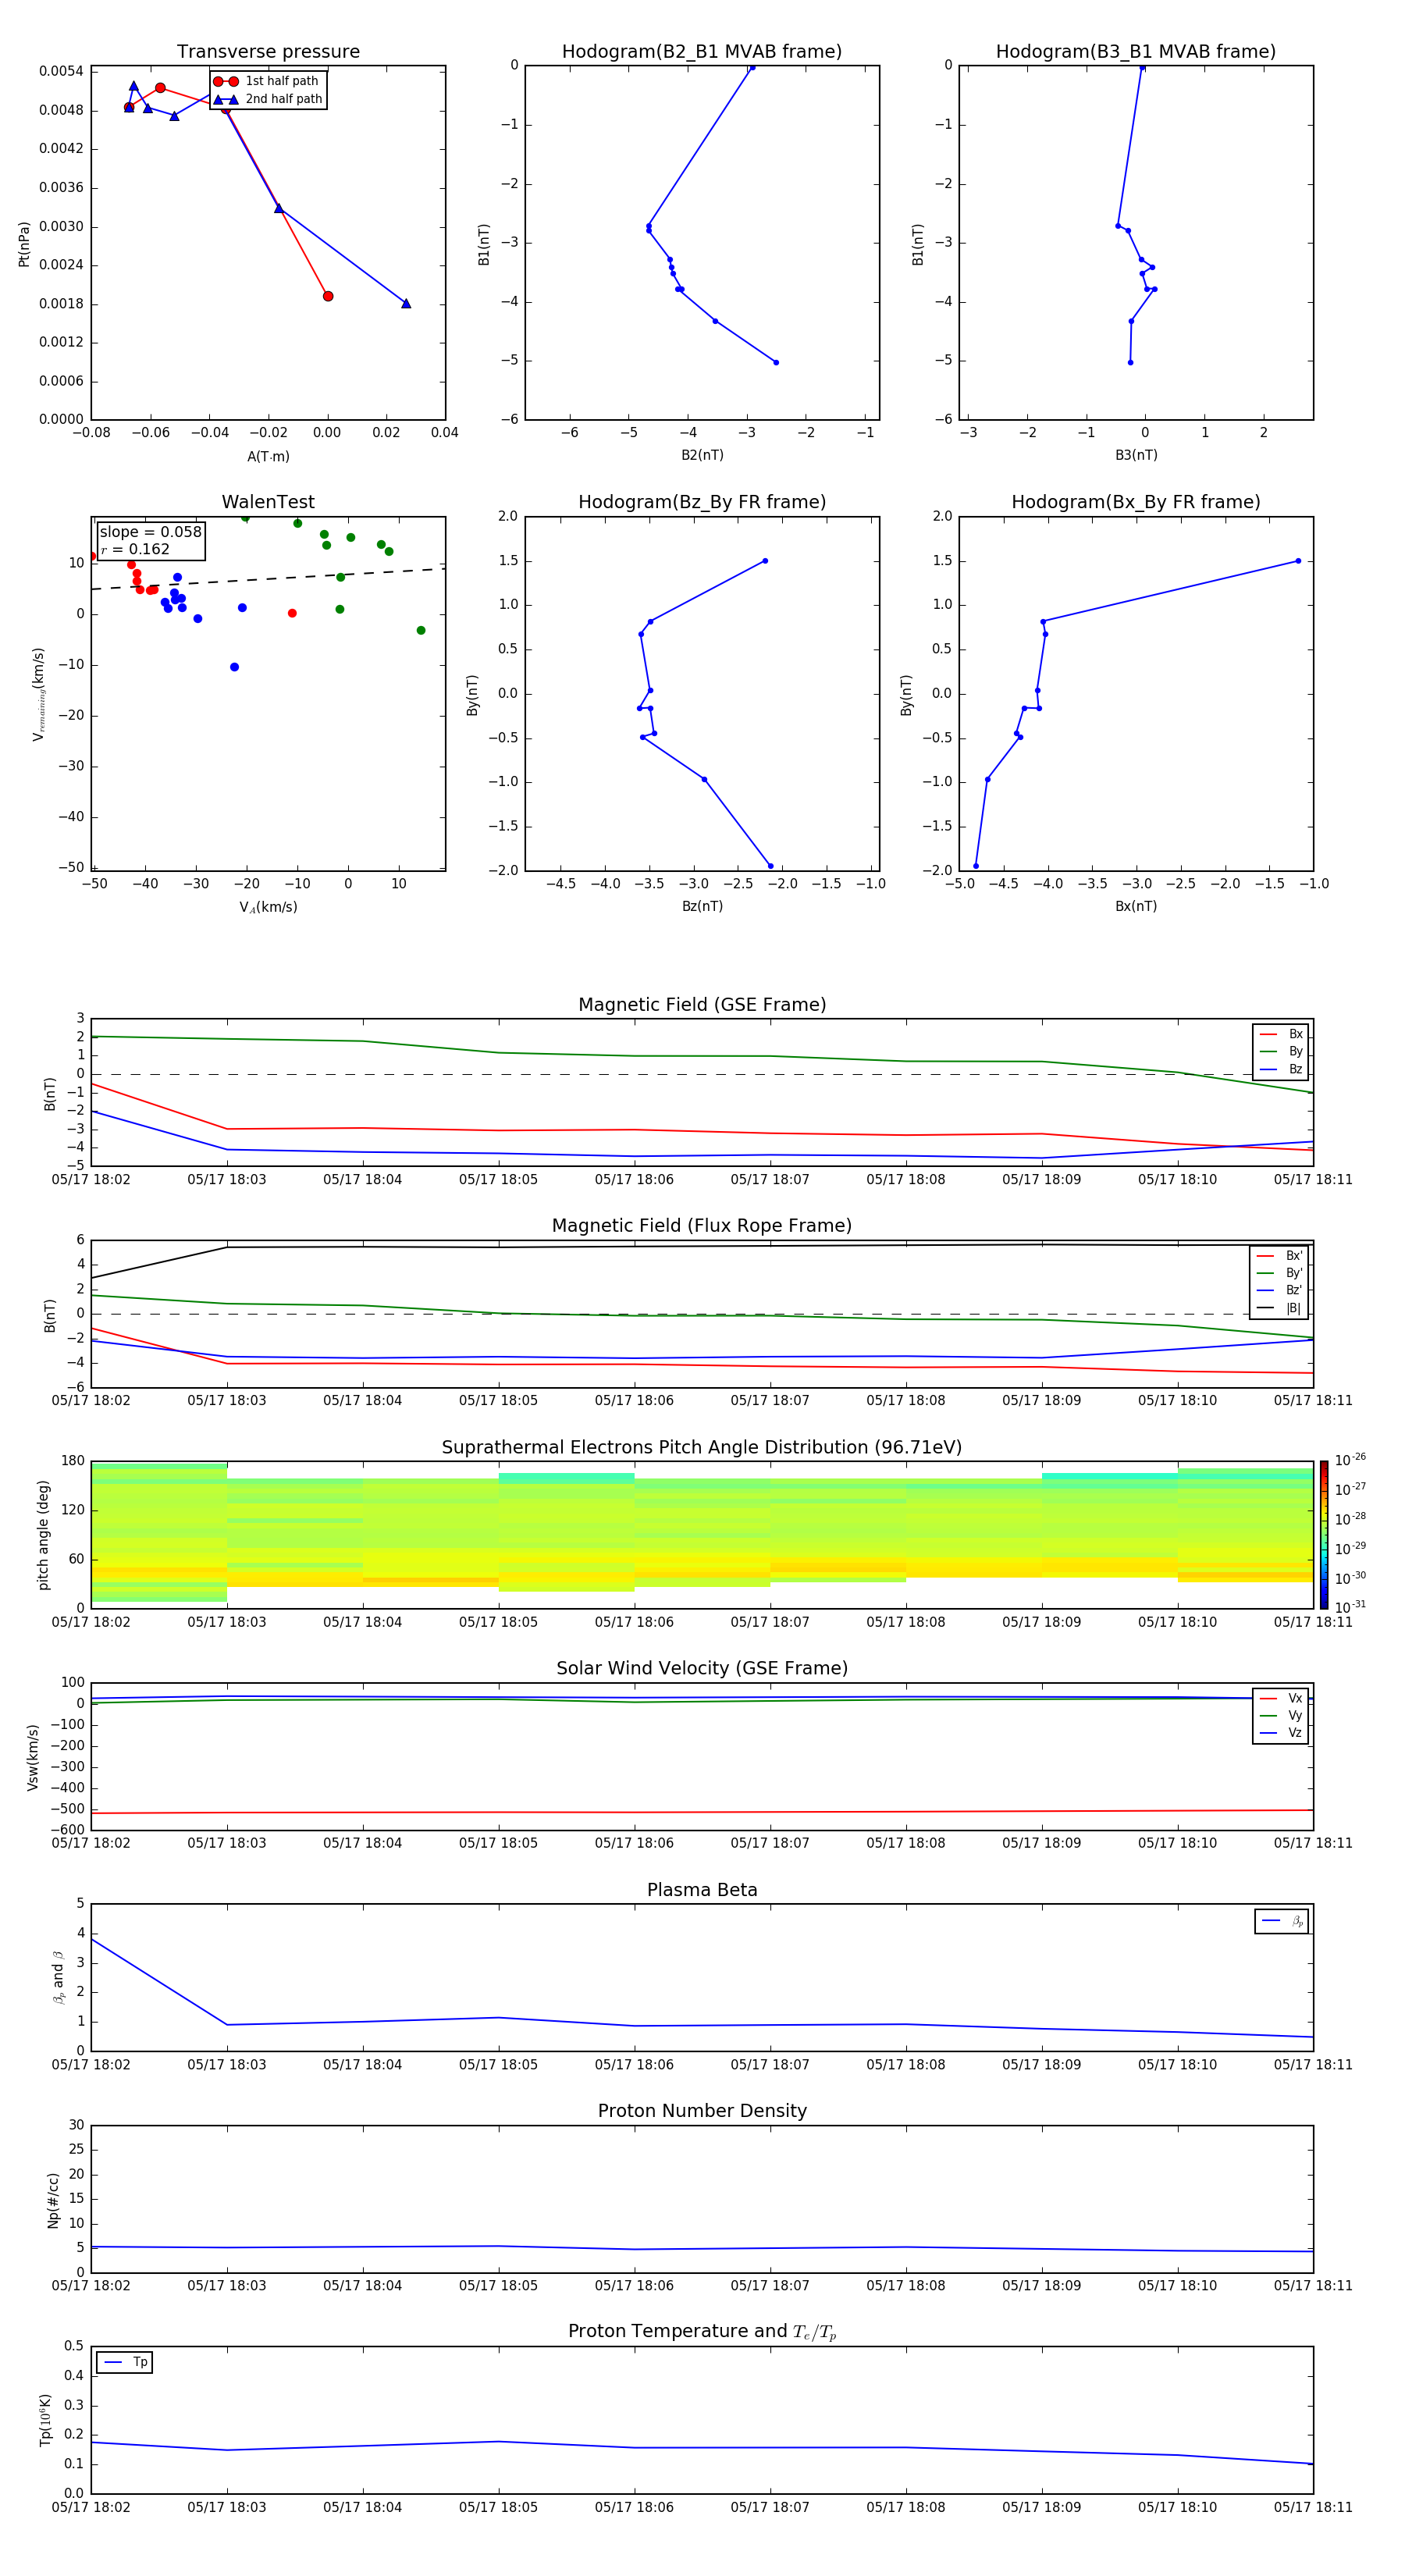Click the "WalenTest" plot title
The image size is (1405, 2576).
268,502
